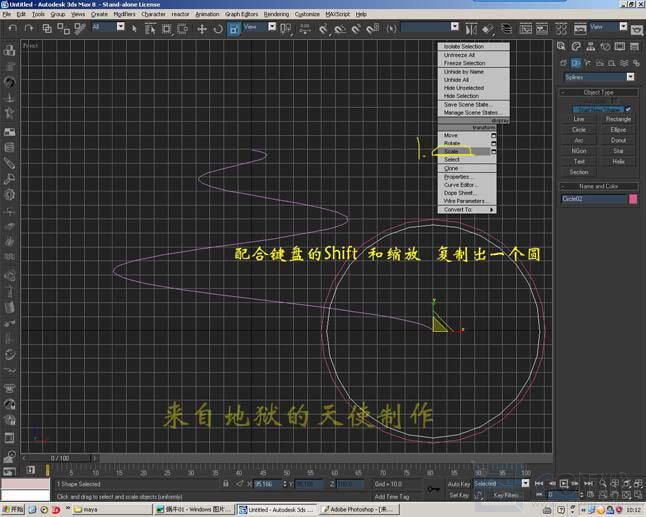Image resolution: width=646 pixels, height=517 pixels.
Task: Expand the Convert To submenu arrow
Action: [x=492, y=210]
